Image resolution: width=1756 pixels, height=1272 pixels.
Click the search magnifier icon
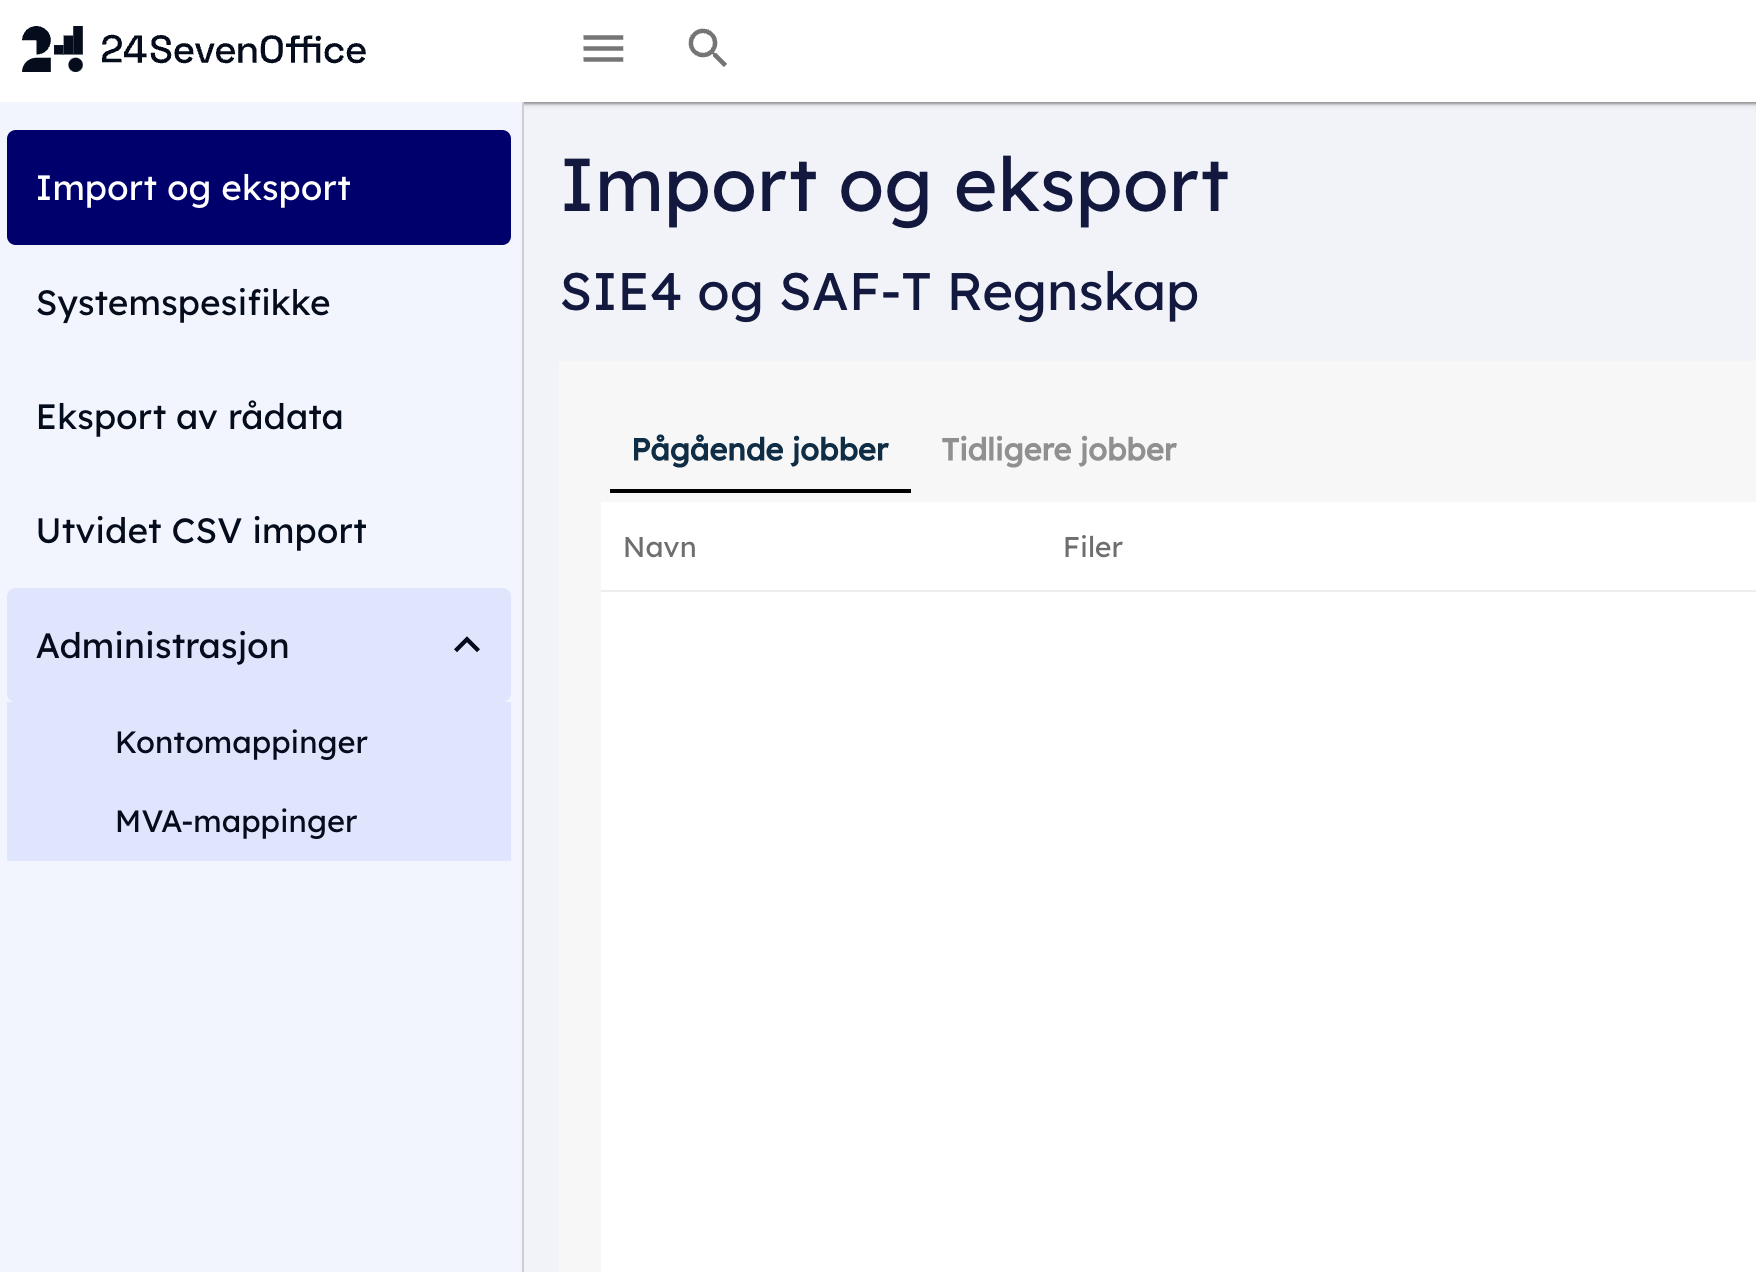pyautogui.click(x=707, y=48)
